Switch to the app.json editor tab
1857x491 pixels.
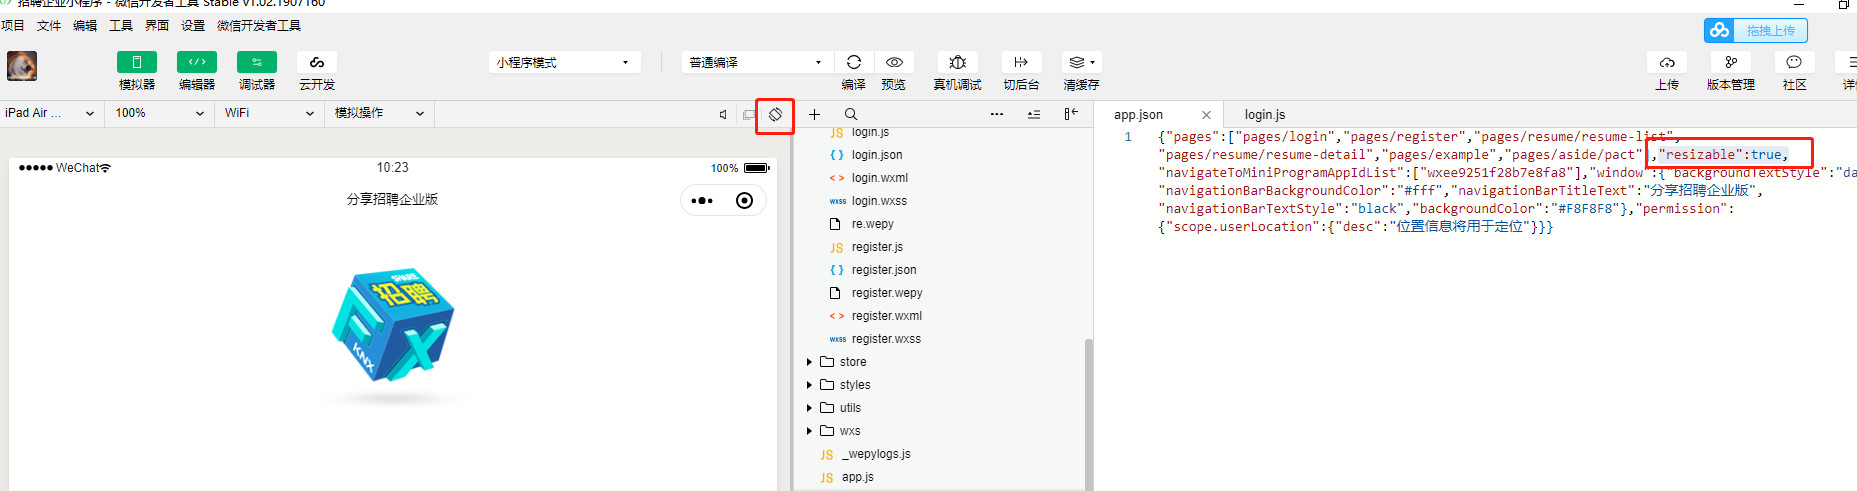1139,115
